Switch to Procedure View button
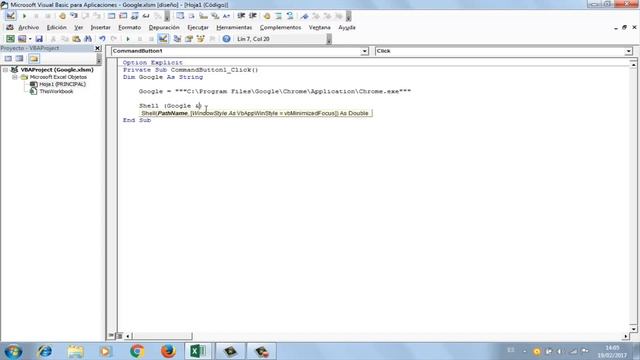This screenshot has height=360, width=640. [x=111, y=336]
